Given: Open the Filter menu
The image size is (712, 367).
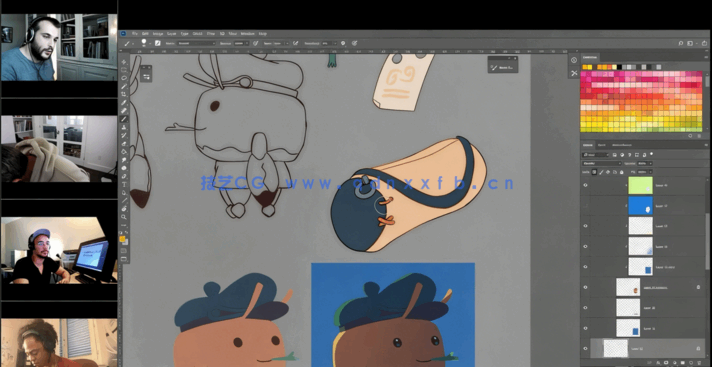Looking at the screenshot, I should 211,34.
